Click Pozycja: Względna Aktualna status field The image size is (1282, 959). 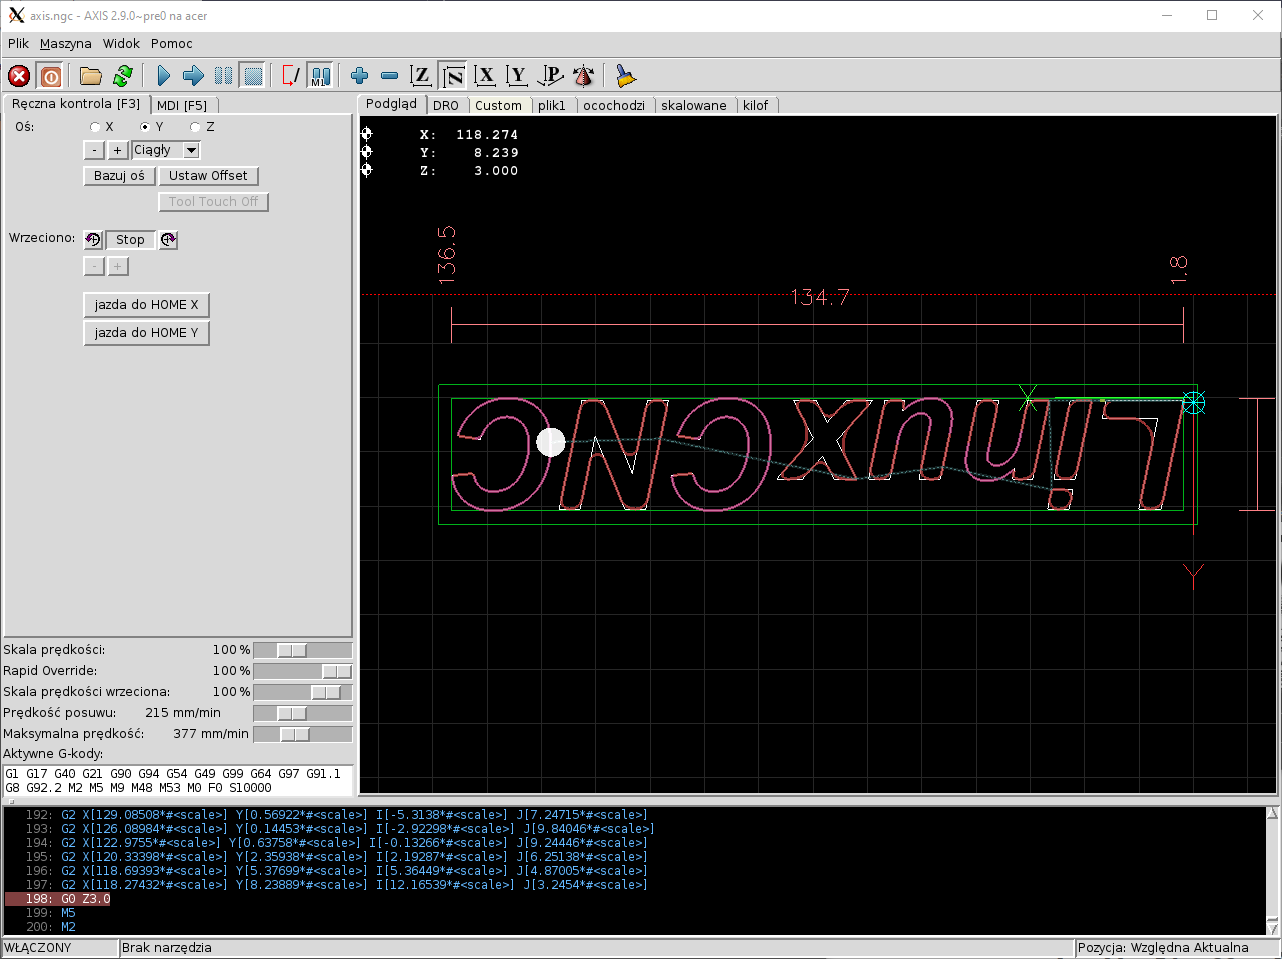point(1177,948)
